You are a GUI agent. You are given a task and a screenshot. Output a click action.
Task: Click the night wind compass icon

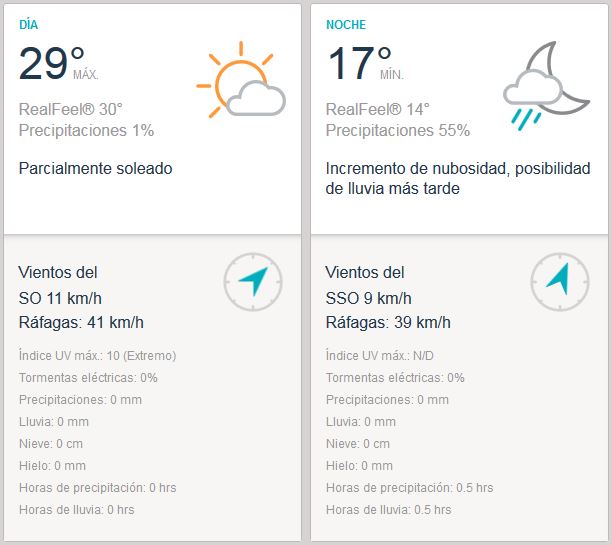click(559, 282)
